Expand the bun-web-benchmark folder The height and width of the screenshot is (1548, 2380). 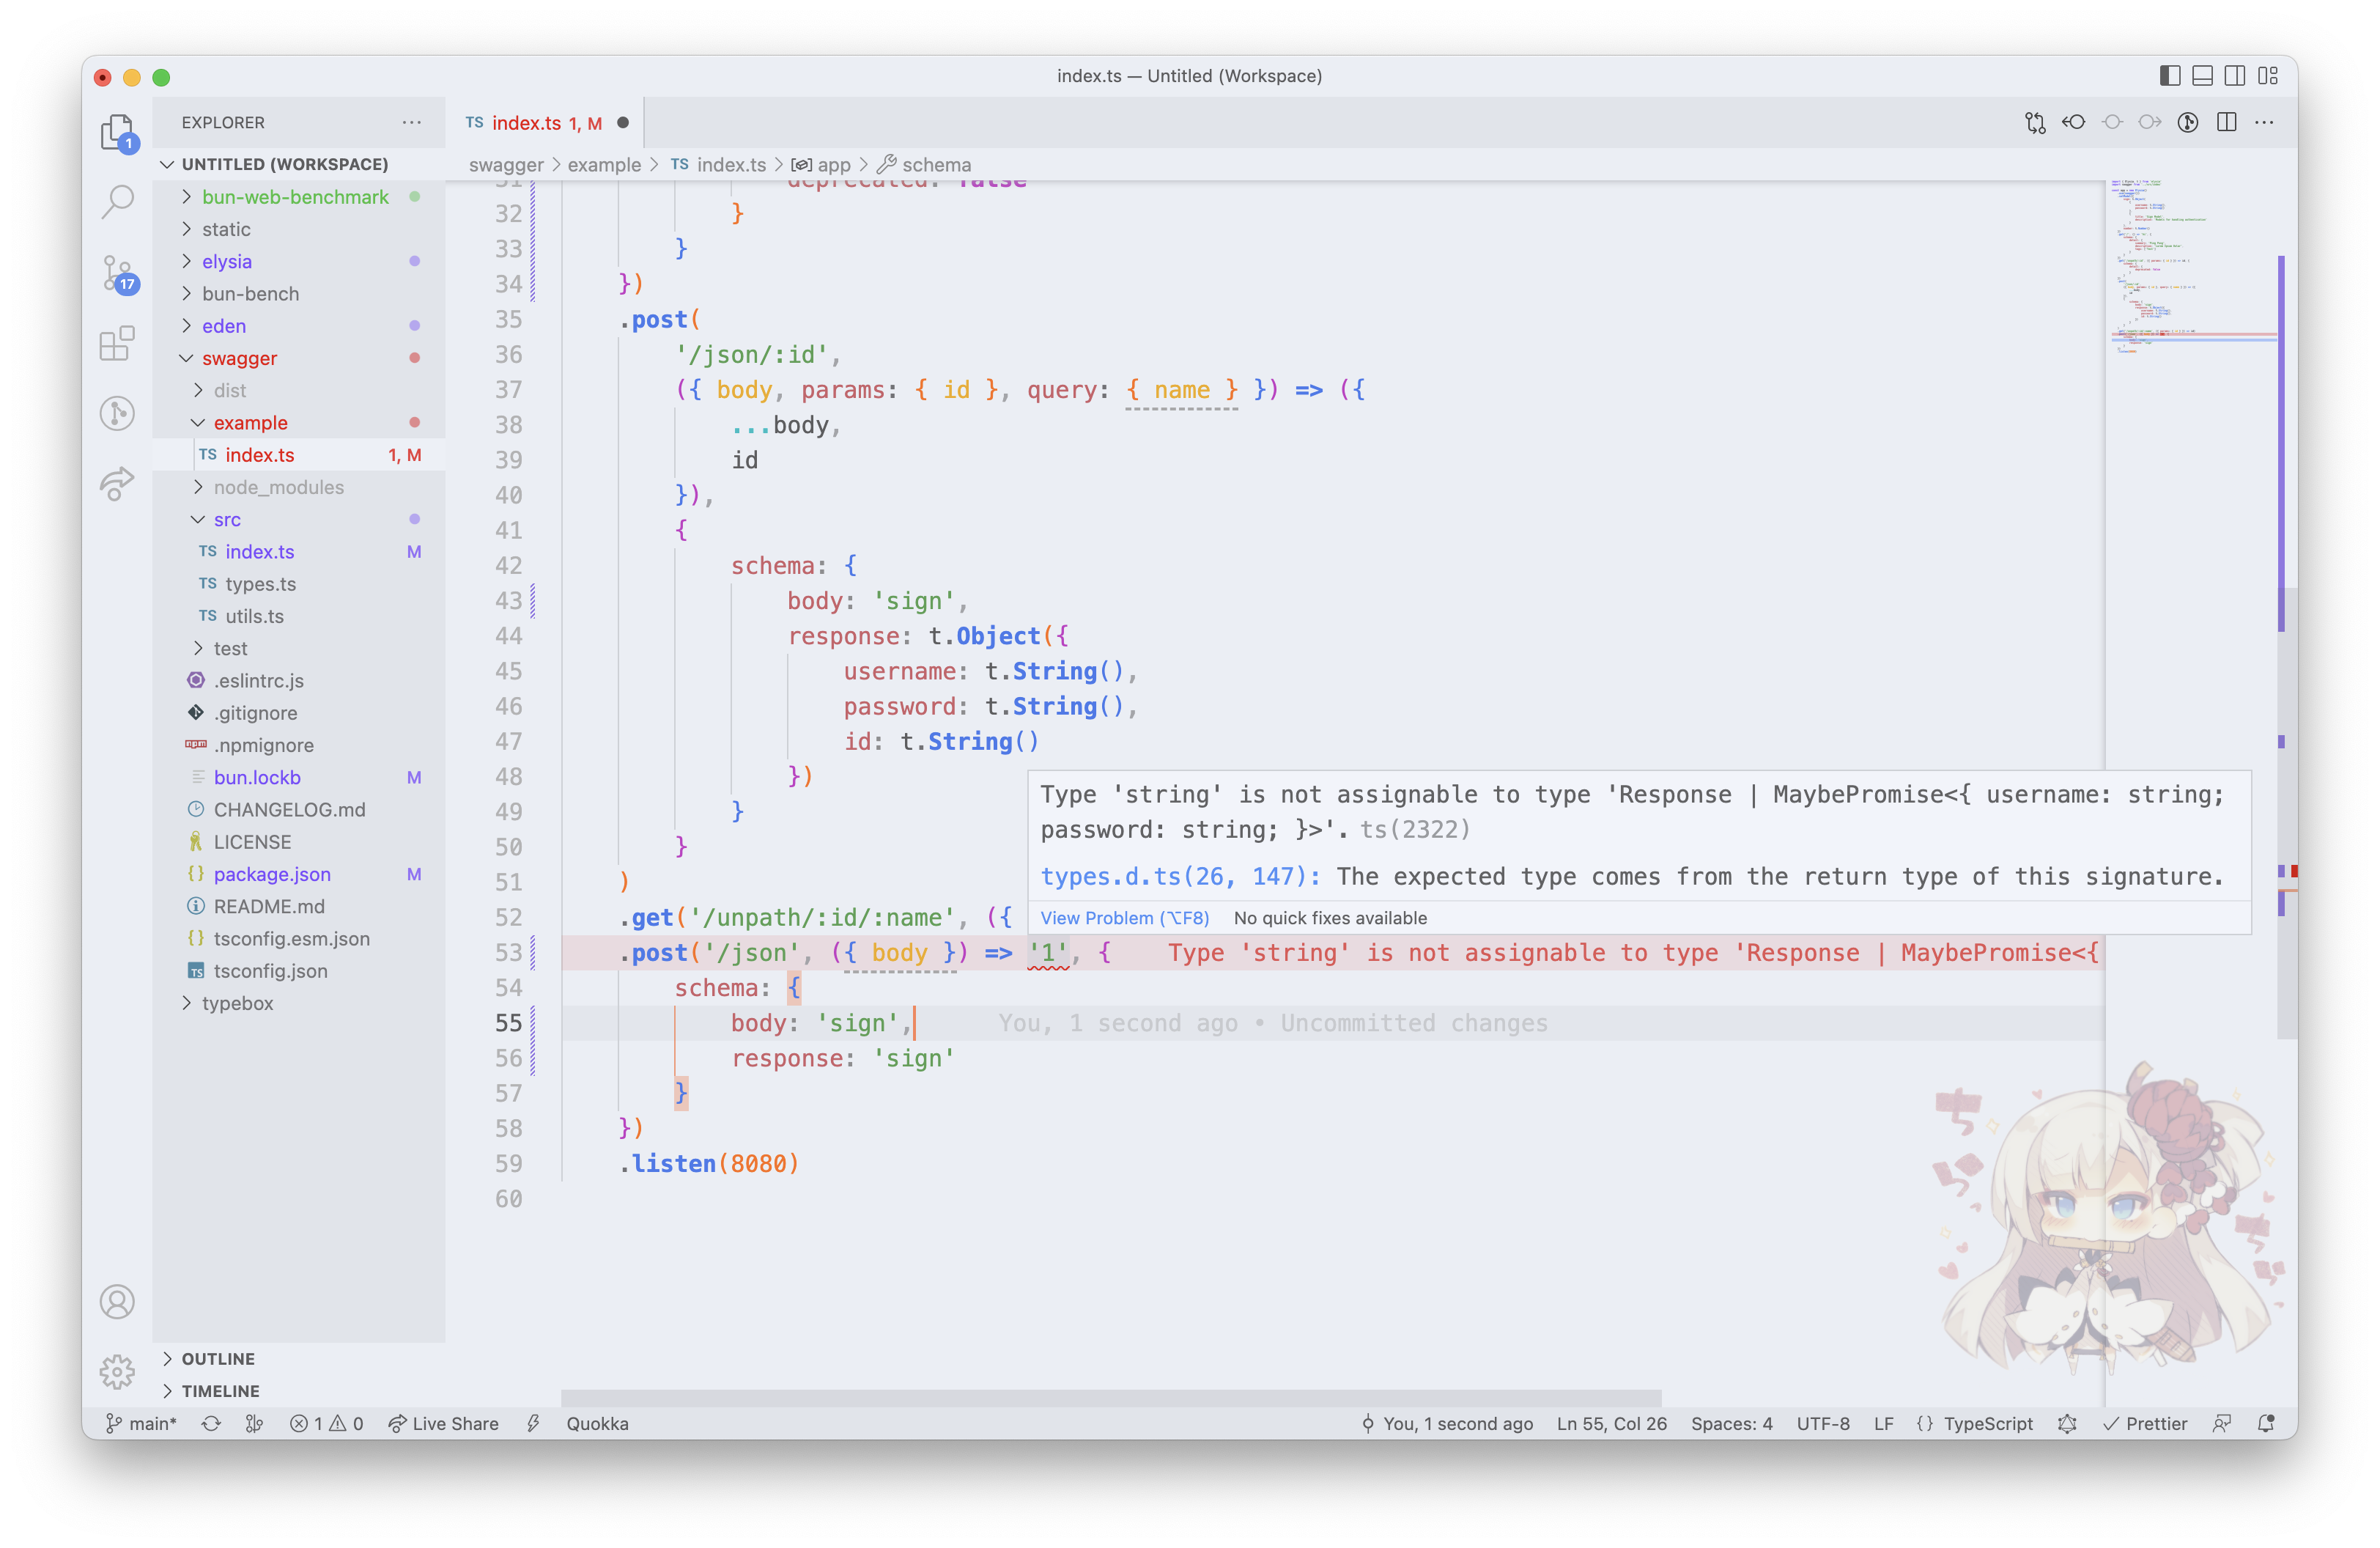pos(298,197)
